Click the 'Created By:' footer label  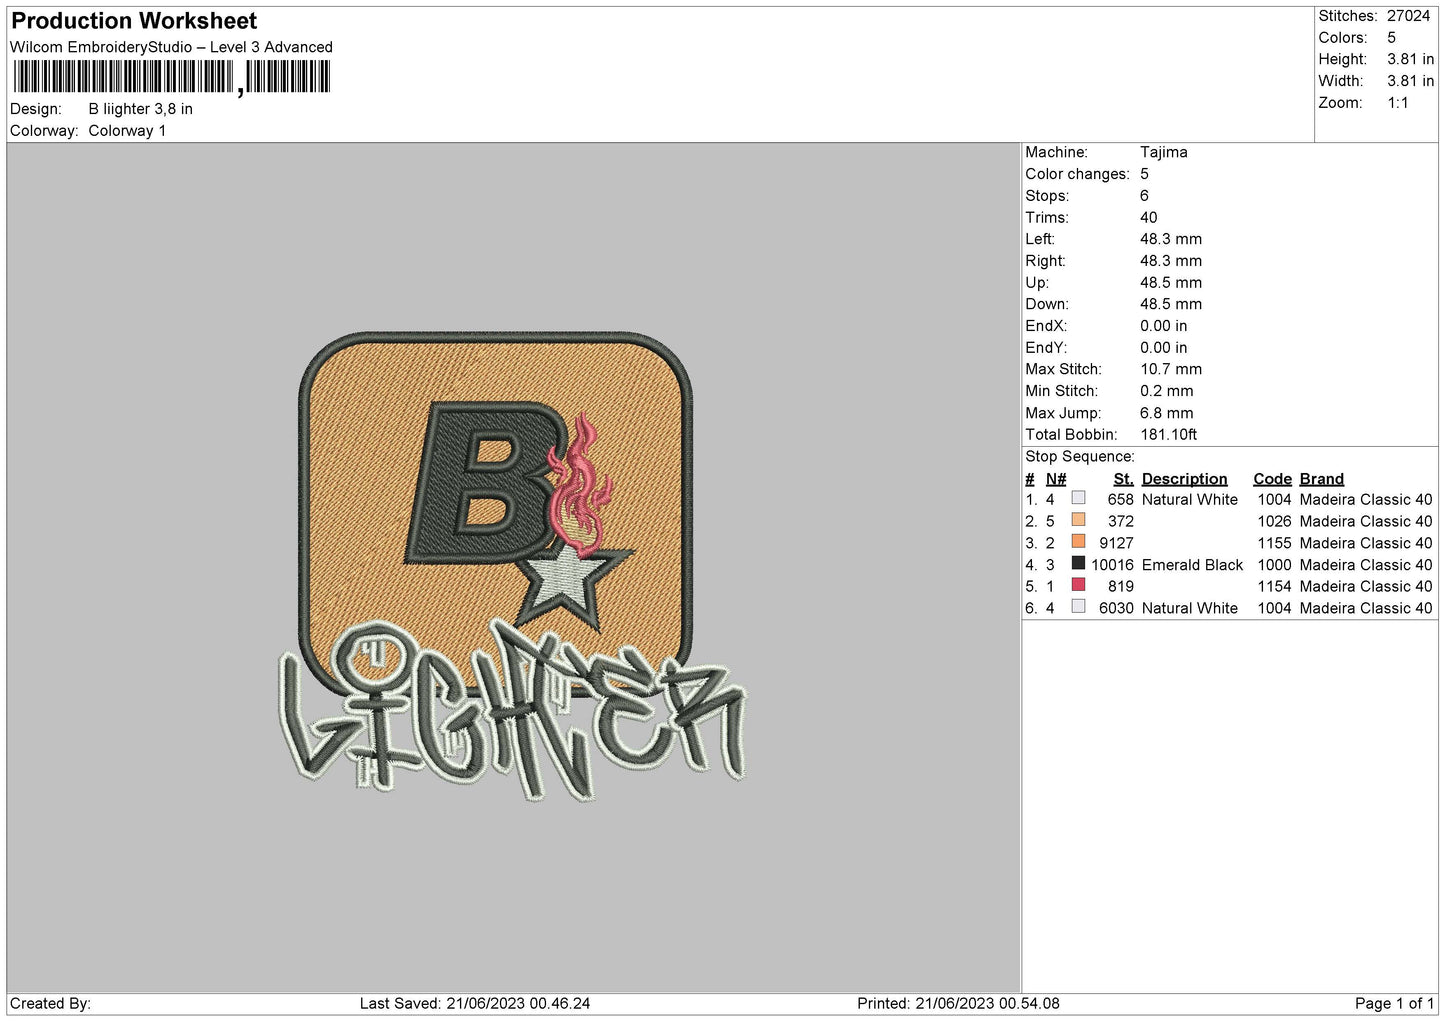click(x=50, y=1003)
